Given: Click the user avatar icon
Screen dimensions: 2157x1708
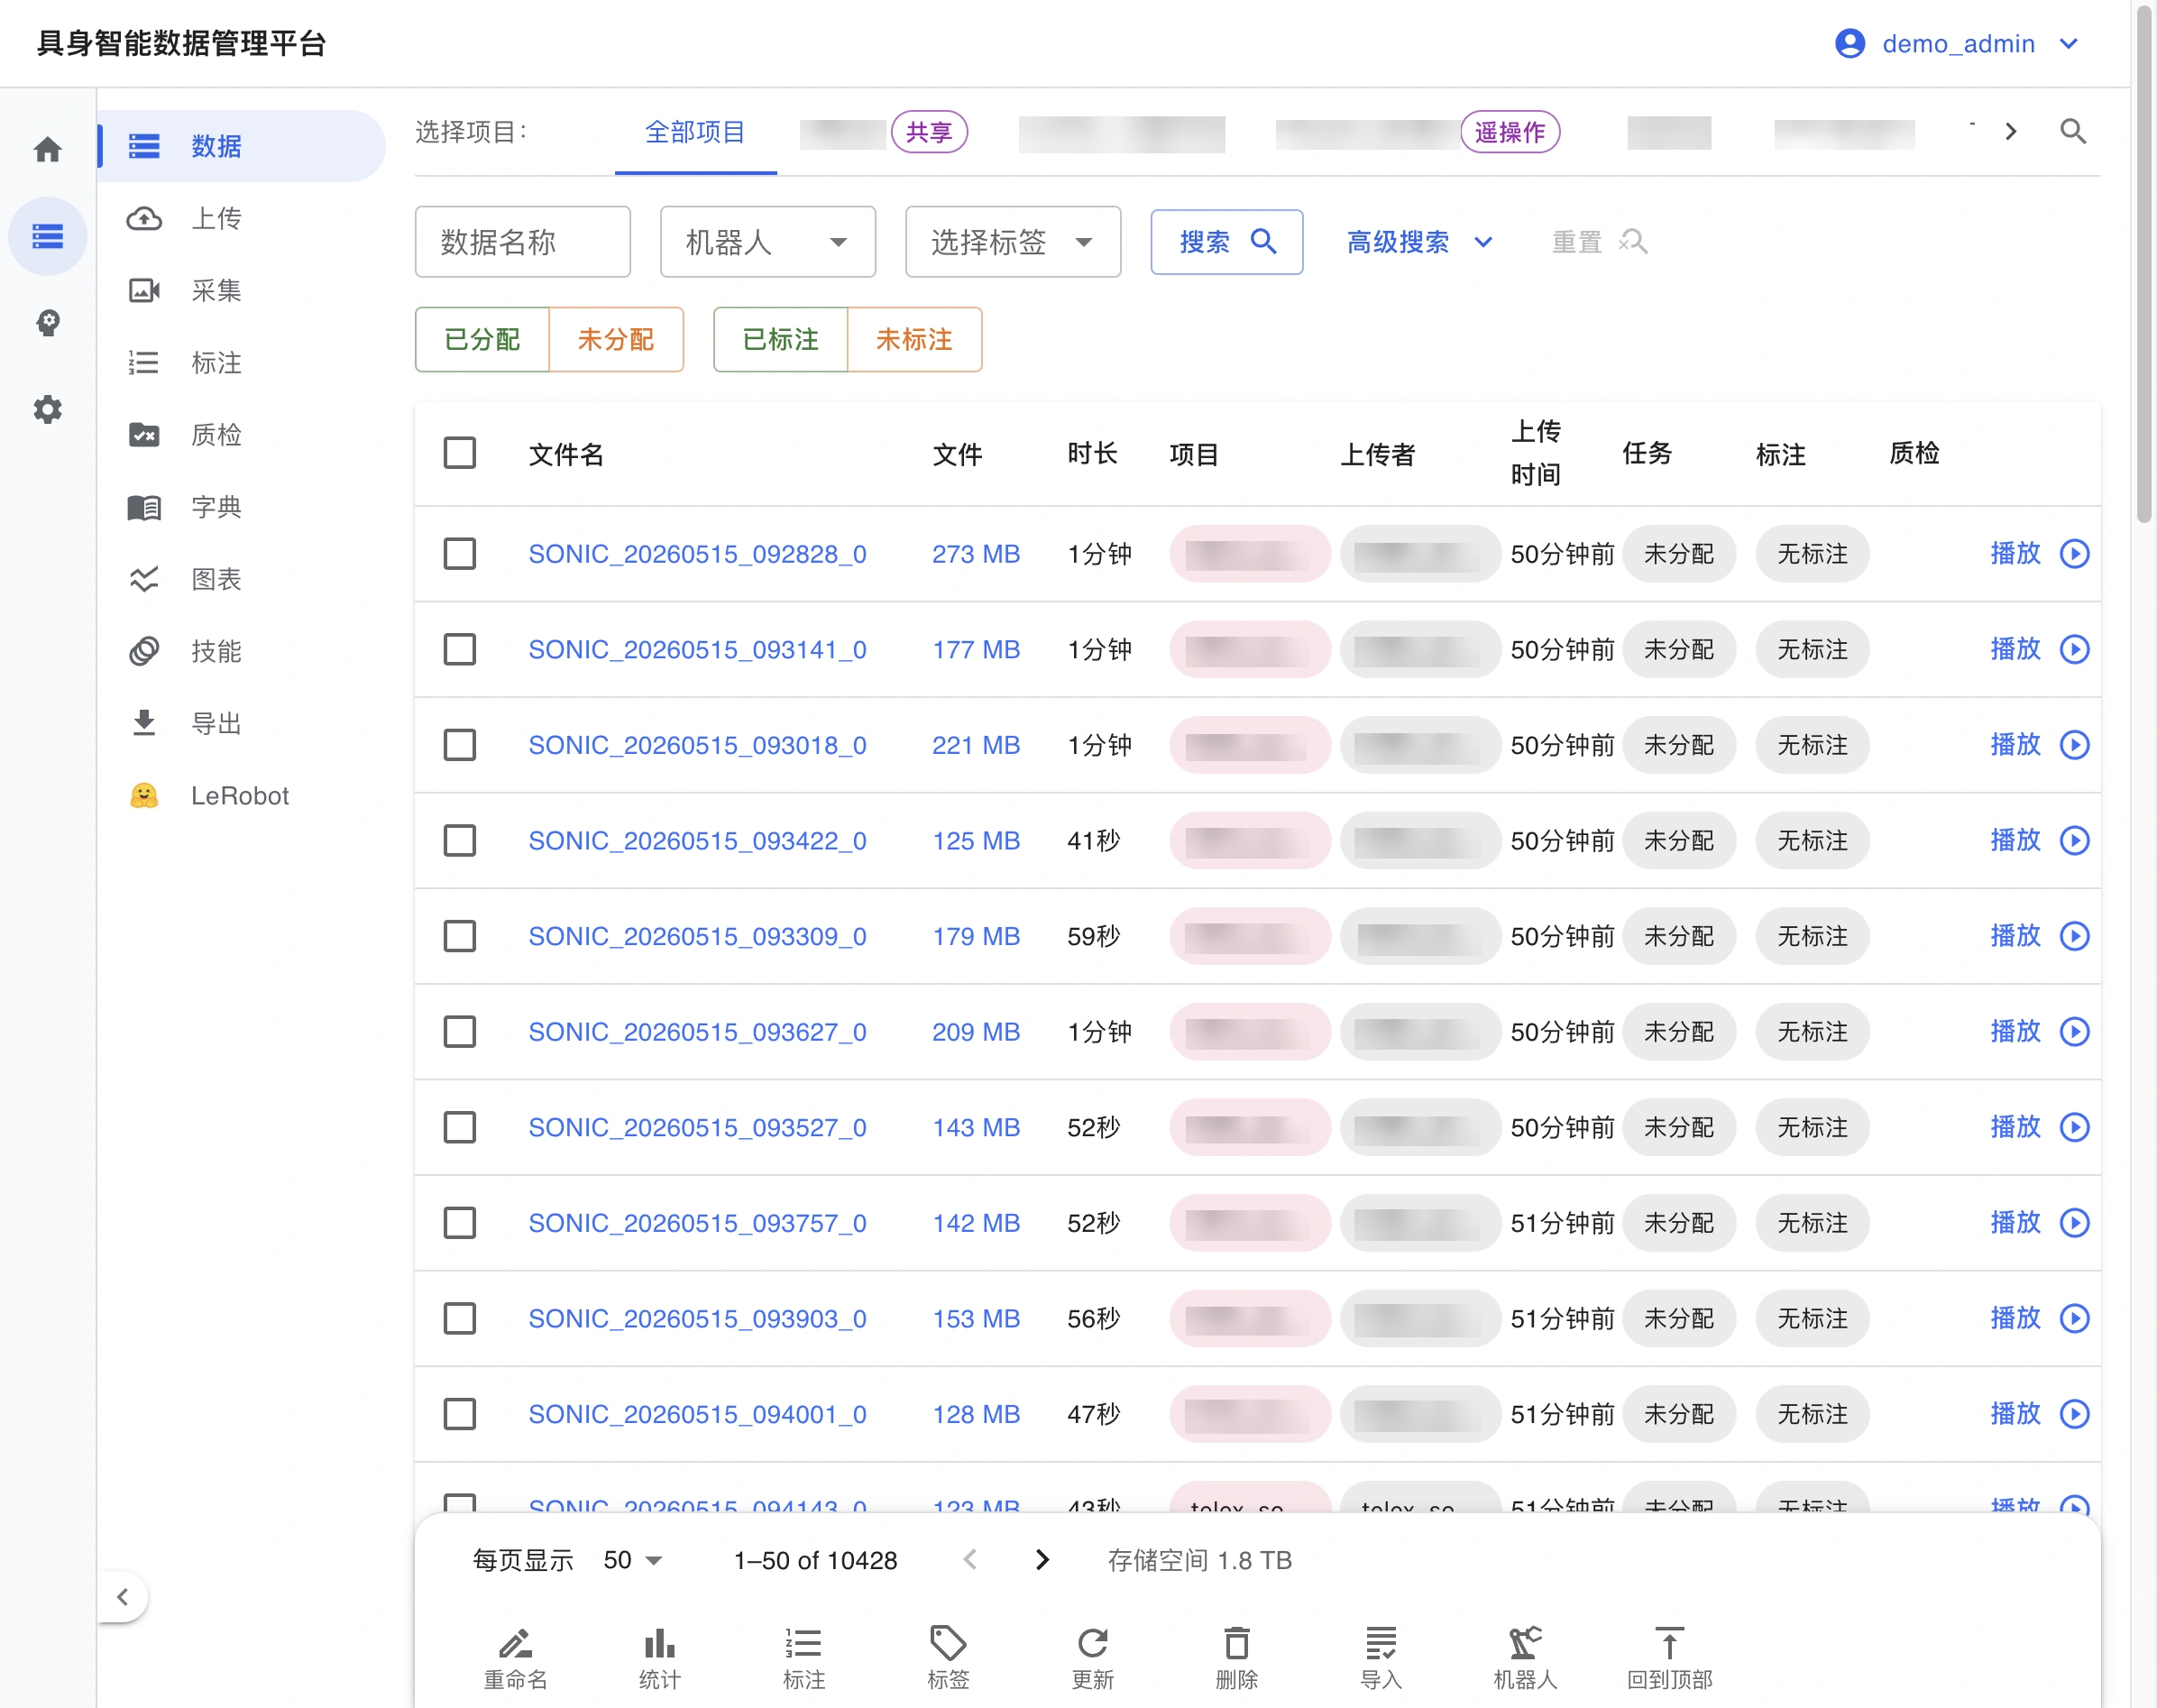Looking at the screenshot, I should [1850, 44].
